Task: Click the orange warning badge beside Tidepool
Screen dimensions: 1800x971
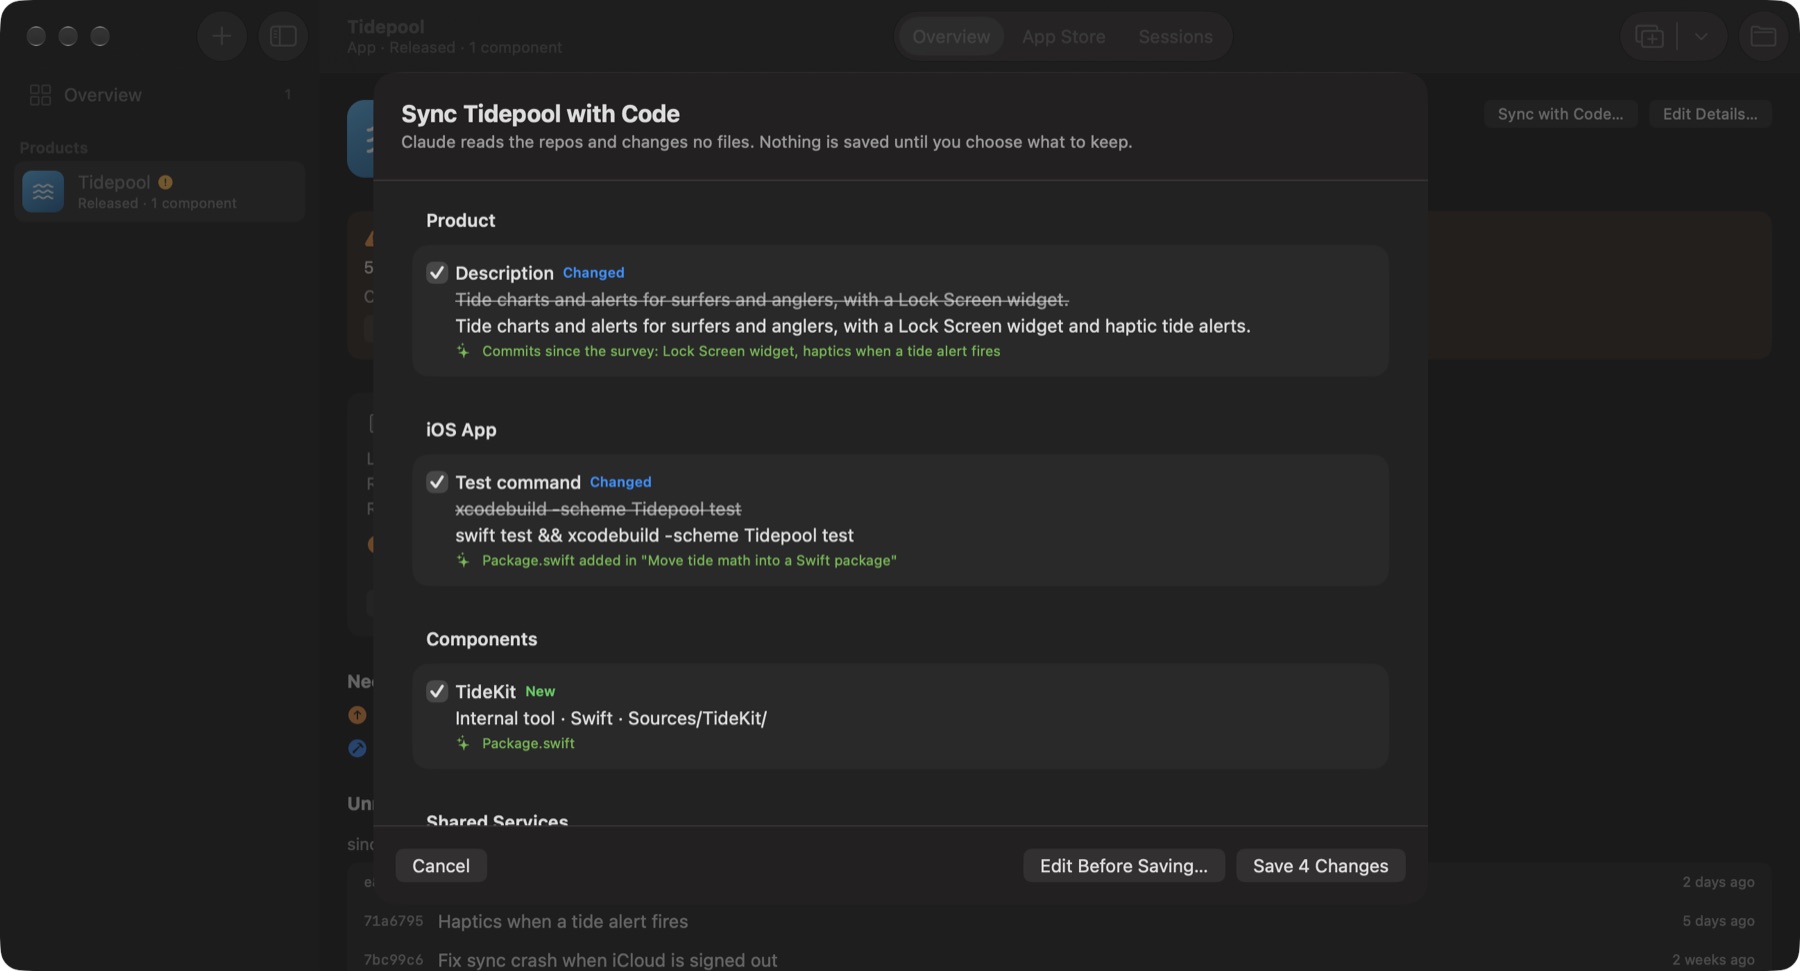Action: (165, 182)
